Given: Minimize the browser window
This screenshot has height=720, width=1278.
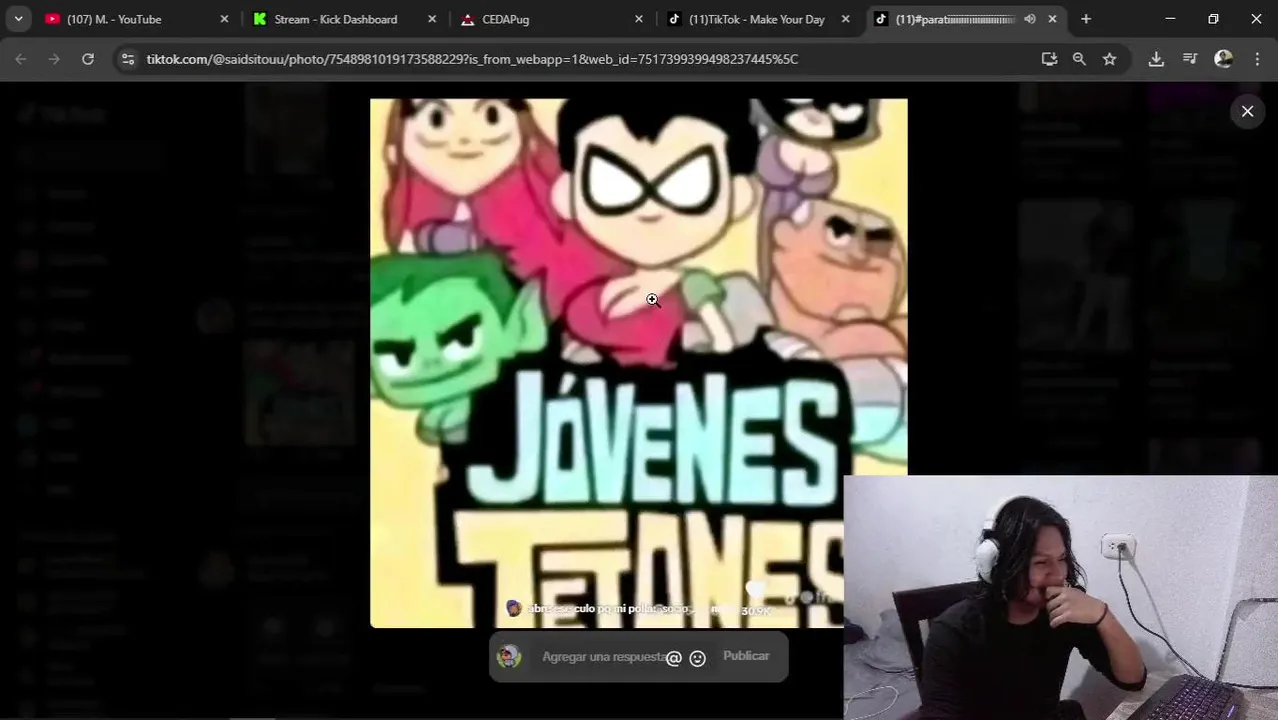Looking at the screenshot, I should (1170, 19).
